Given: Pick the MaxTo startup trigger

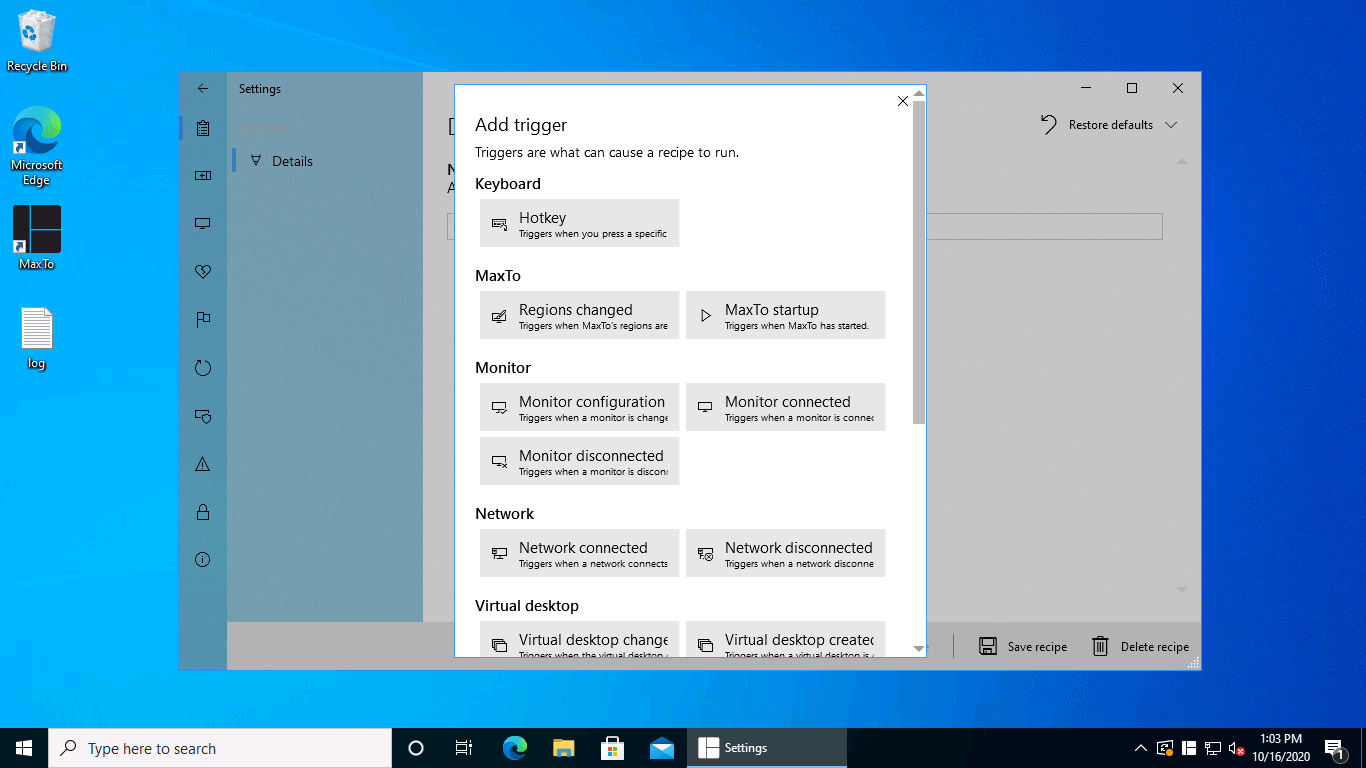Looking at the screenshot, I should 785,315.
